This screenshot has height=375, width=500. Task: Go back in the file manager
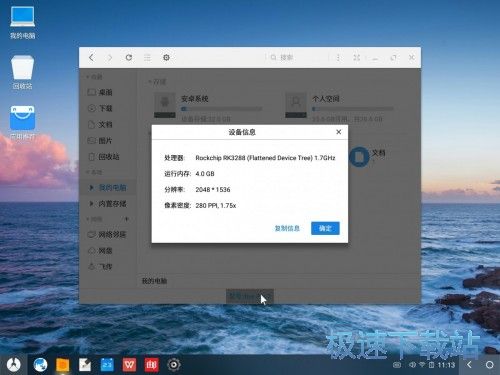pos(91,58)
